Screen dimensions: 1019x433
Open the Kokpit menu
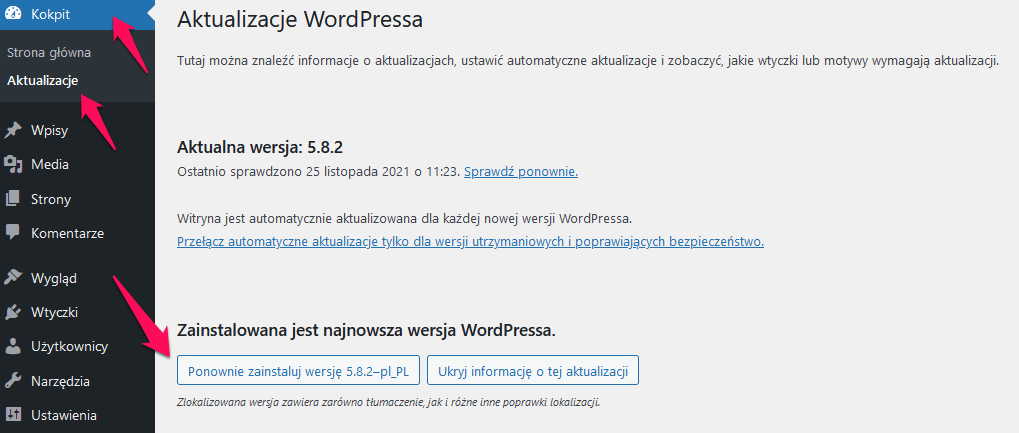[77, 14]
